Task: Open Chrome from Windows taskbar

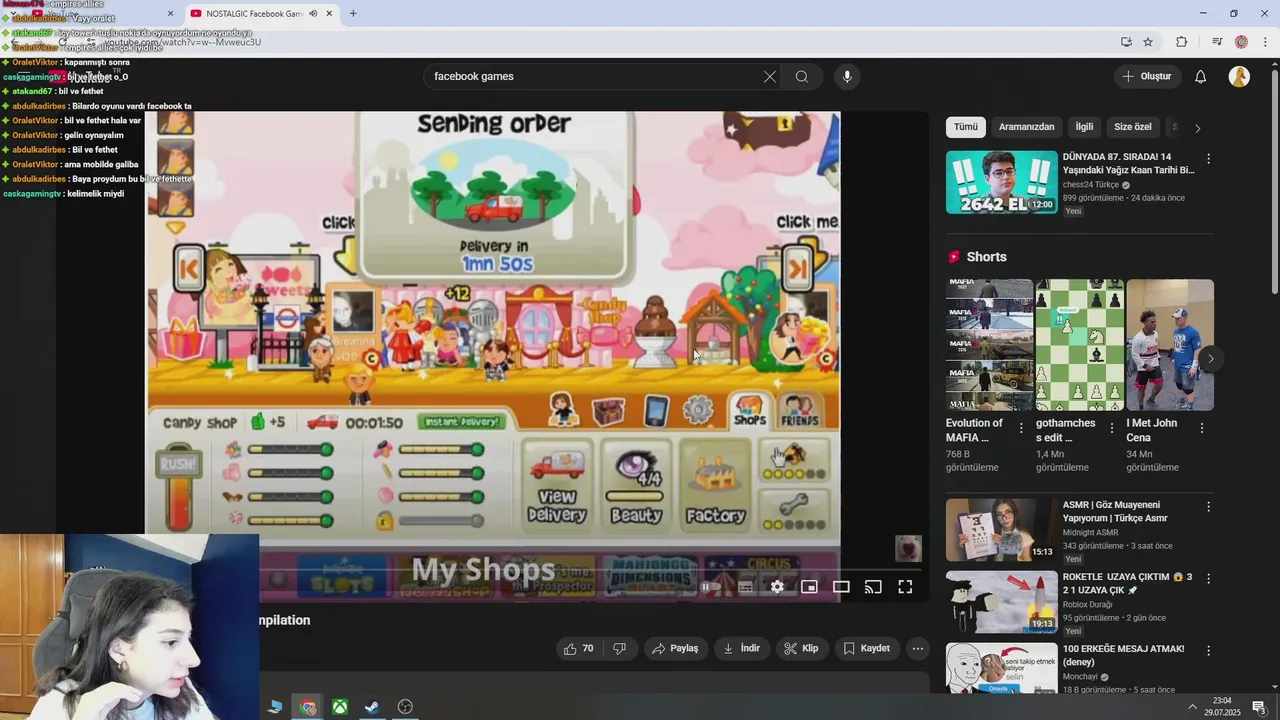Action: (308, 707)
